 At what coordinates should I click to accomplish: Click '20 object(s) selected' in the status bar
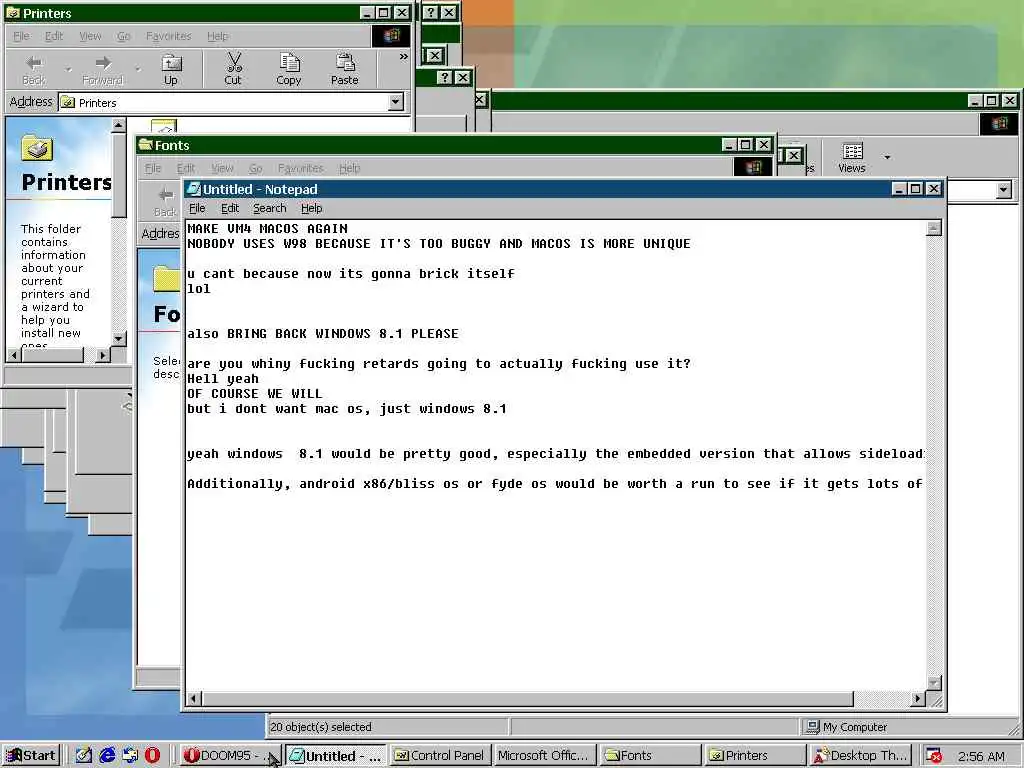pyautogui.click(x=321, y=727)
